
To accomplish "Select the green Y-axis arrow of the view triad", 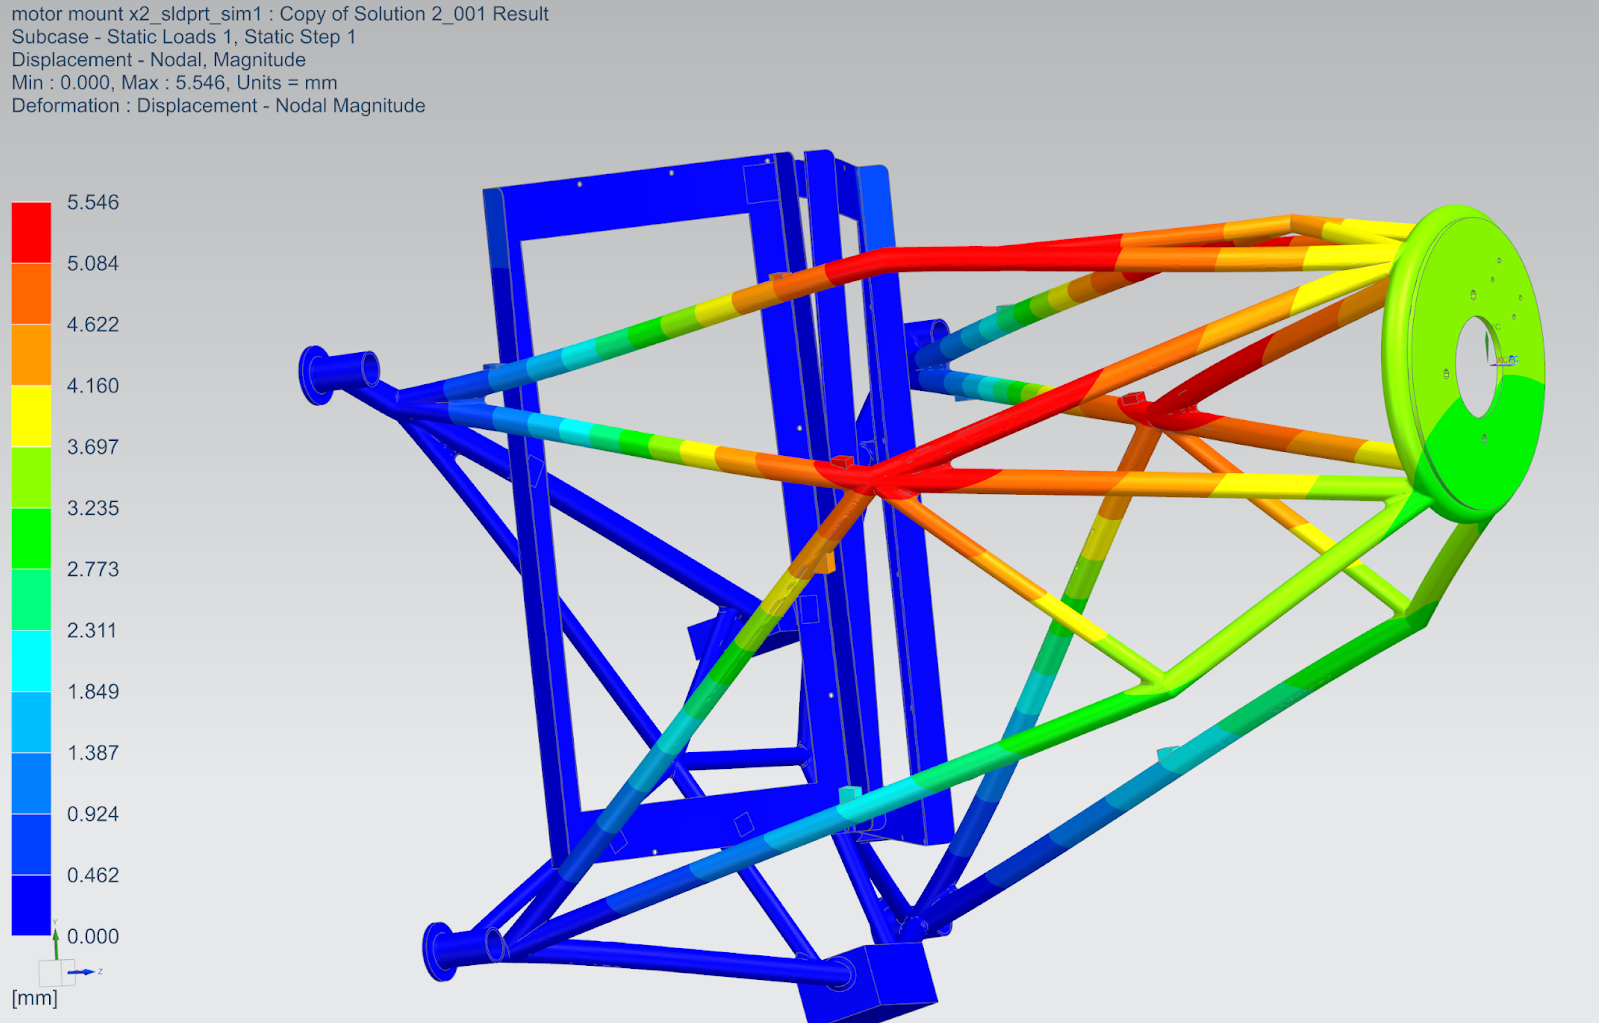I will 56,943.
